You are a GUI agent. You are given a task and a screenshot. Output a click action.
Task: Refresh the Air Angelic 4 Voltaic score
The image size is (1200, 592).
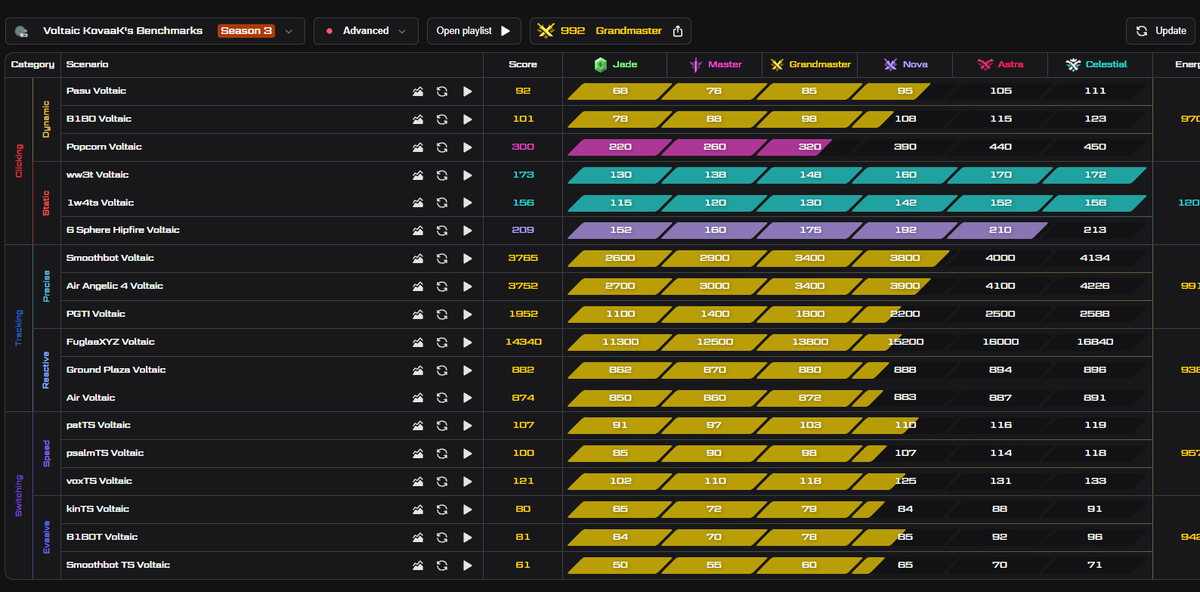[442, 286]
